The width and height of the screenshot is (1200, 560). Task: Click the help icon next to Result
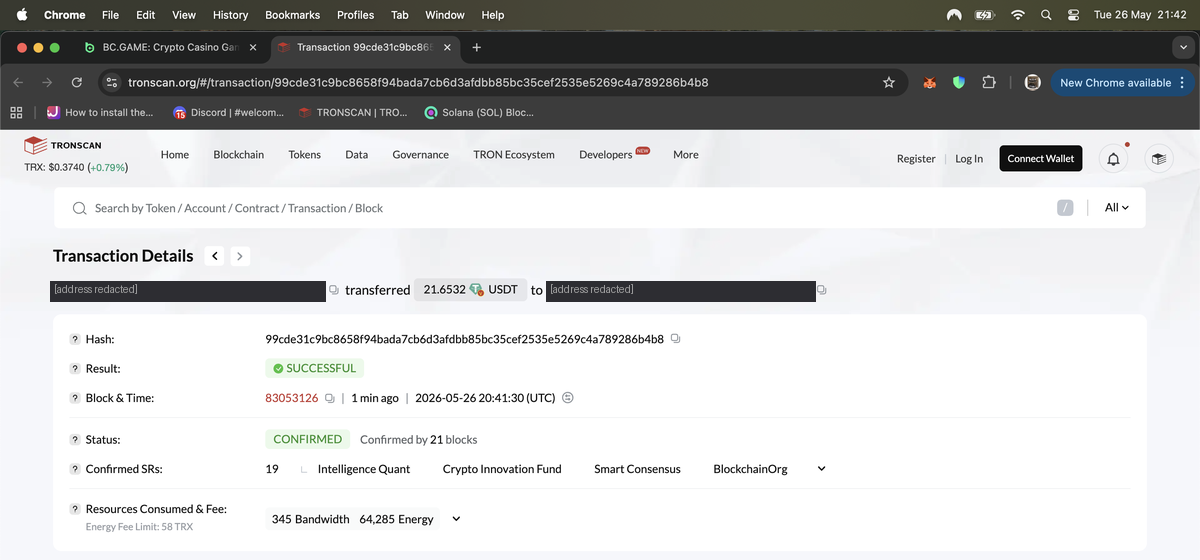pos(75,369)
